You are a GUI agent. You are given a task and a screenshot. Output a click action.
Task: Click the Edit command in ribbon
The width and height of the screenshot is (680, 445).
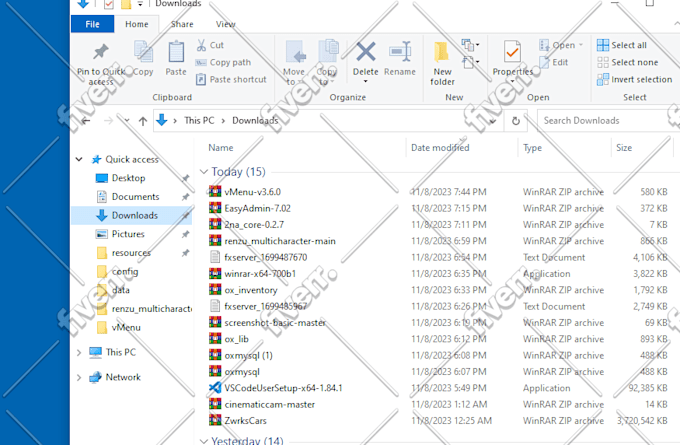point(553,62)
